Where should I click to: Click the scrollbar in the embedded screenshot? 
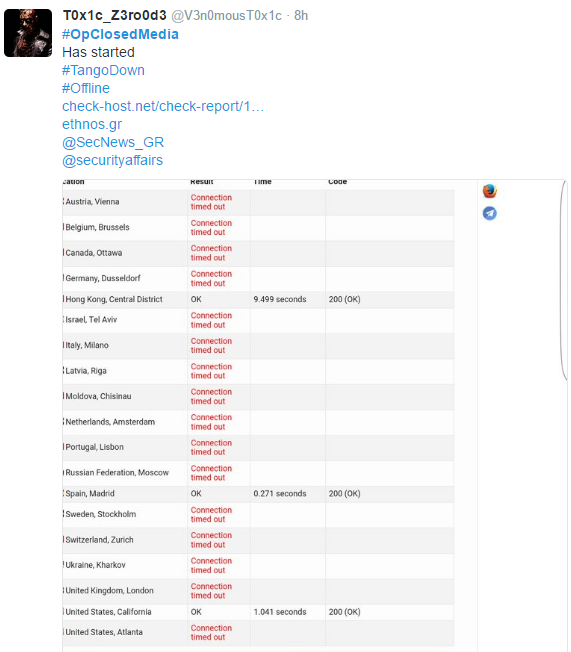click(564, 279)
